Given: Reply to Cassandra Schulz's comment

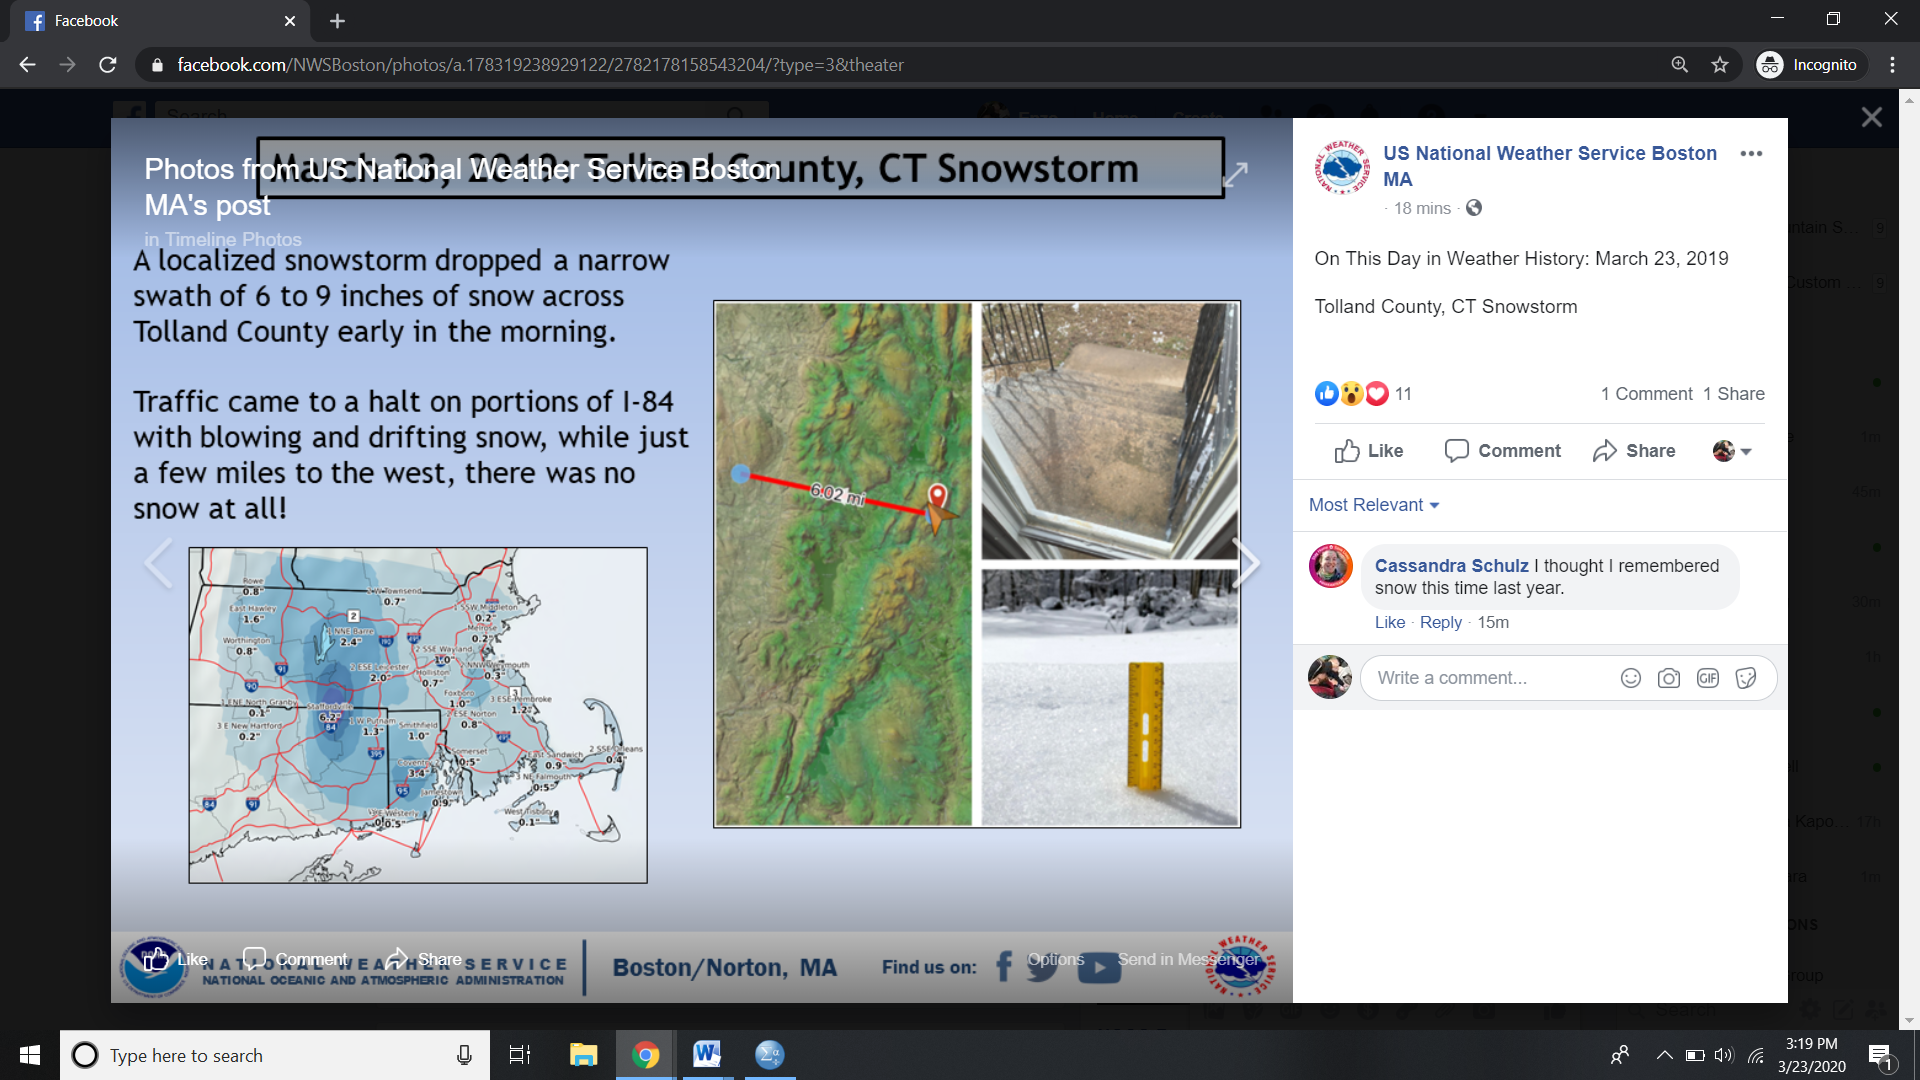Looking at the screenshot, I should point(1440,622).
